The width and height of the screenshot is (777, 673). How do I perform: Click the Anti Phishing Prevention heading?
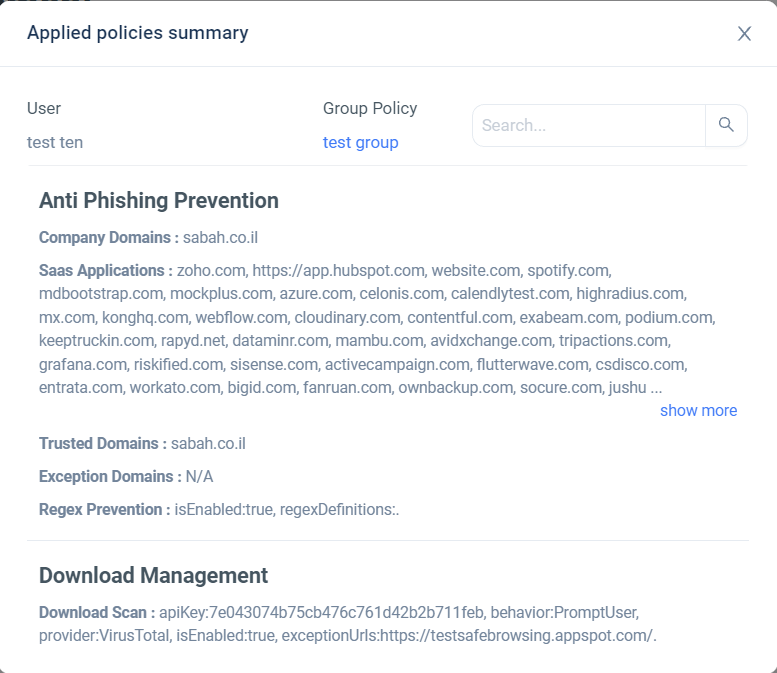(159, 201)
